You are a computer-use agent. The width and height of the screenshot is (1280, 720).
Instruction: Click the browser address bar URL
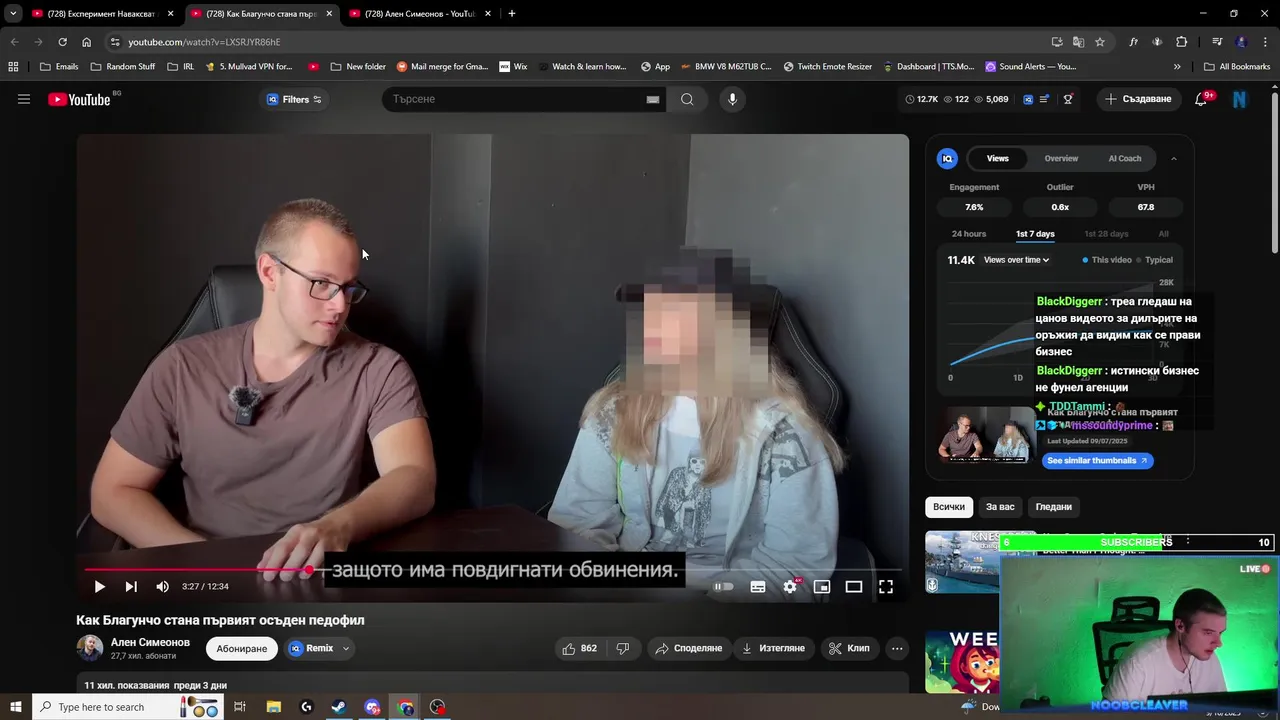point(204,42)
